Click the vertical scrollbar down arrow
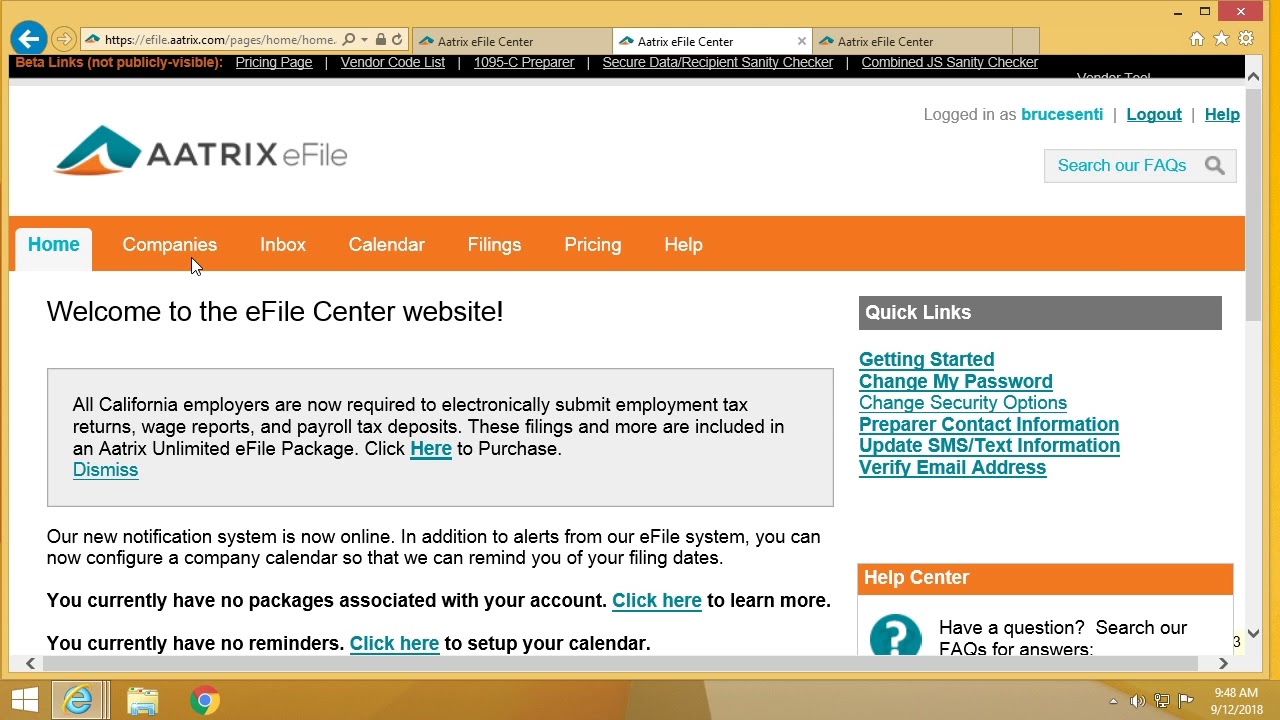Image resolution: width=1280 pixels, height=720 pixels. [x=1254, y=634]
